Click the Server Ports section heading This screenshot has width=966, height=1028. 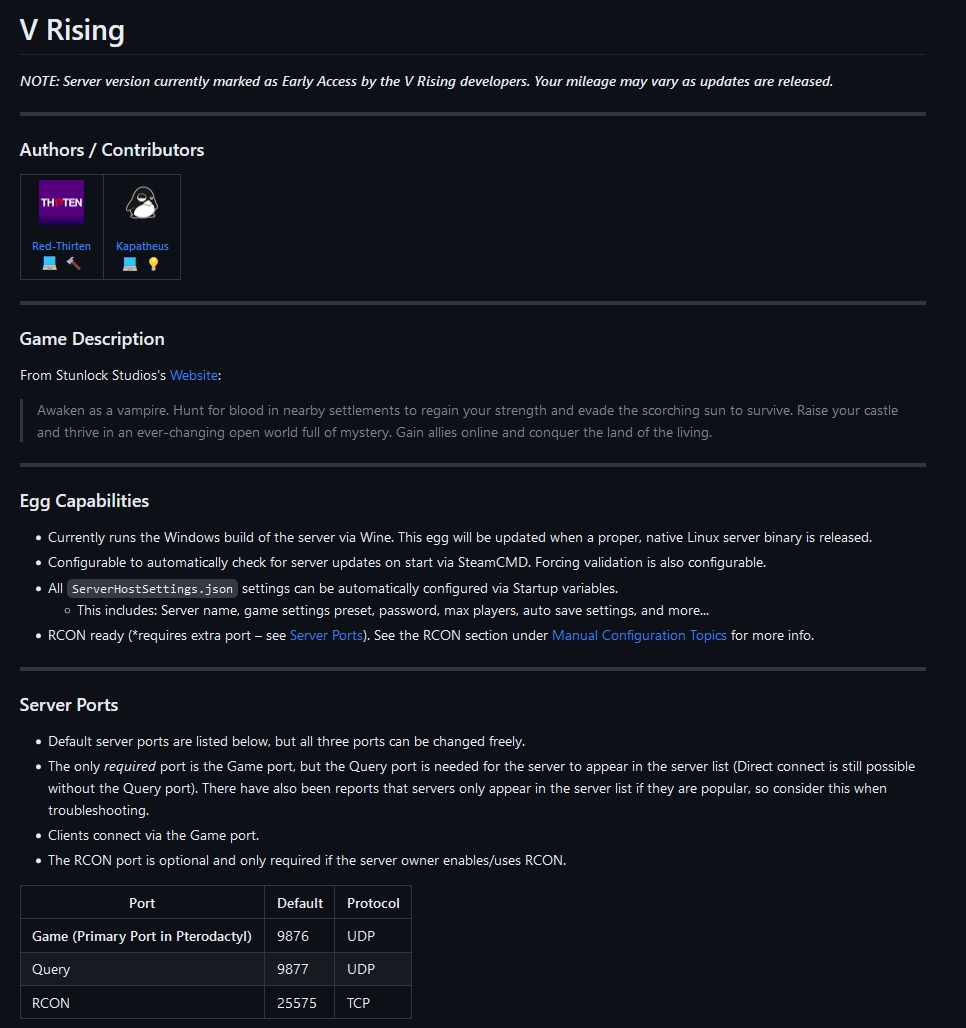[x=69, y=705]
